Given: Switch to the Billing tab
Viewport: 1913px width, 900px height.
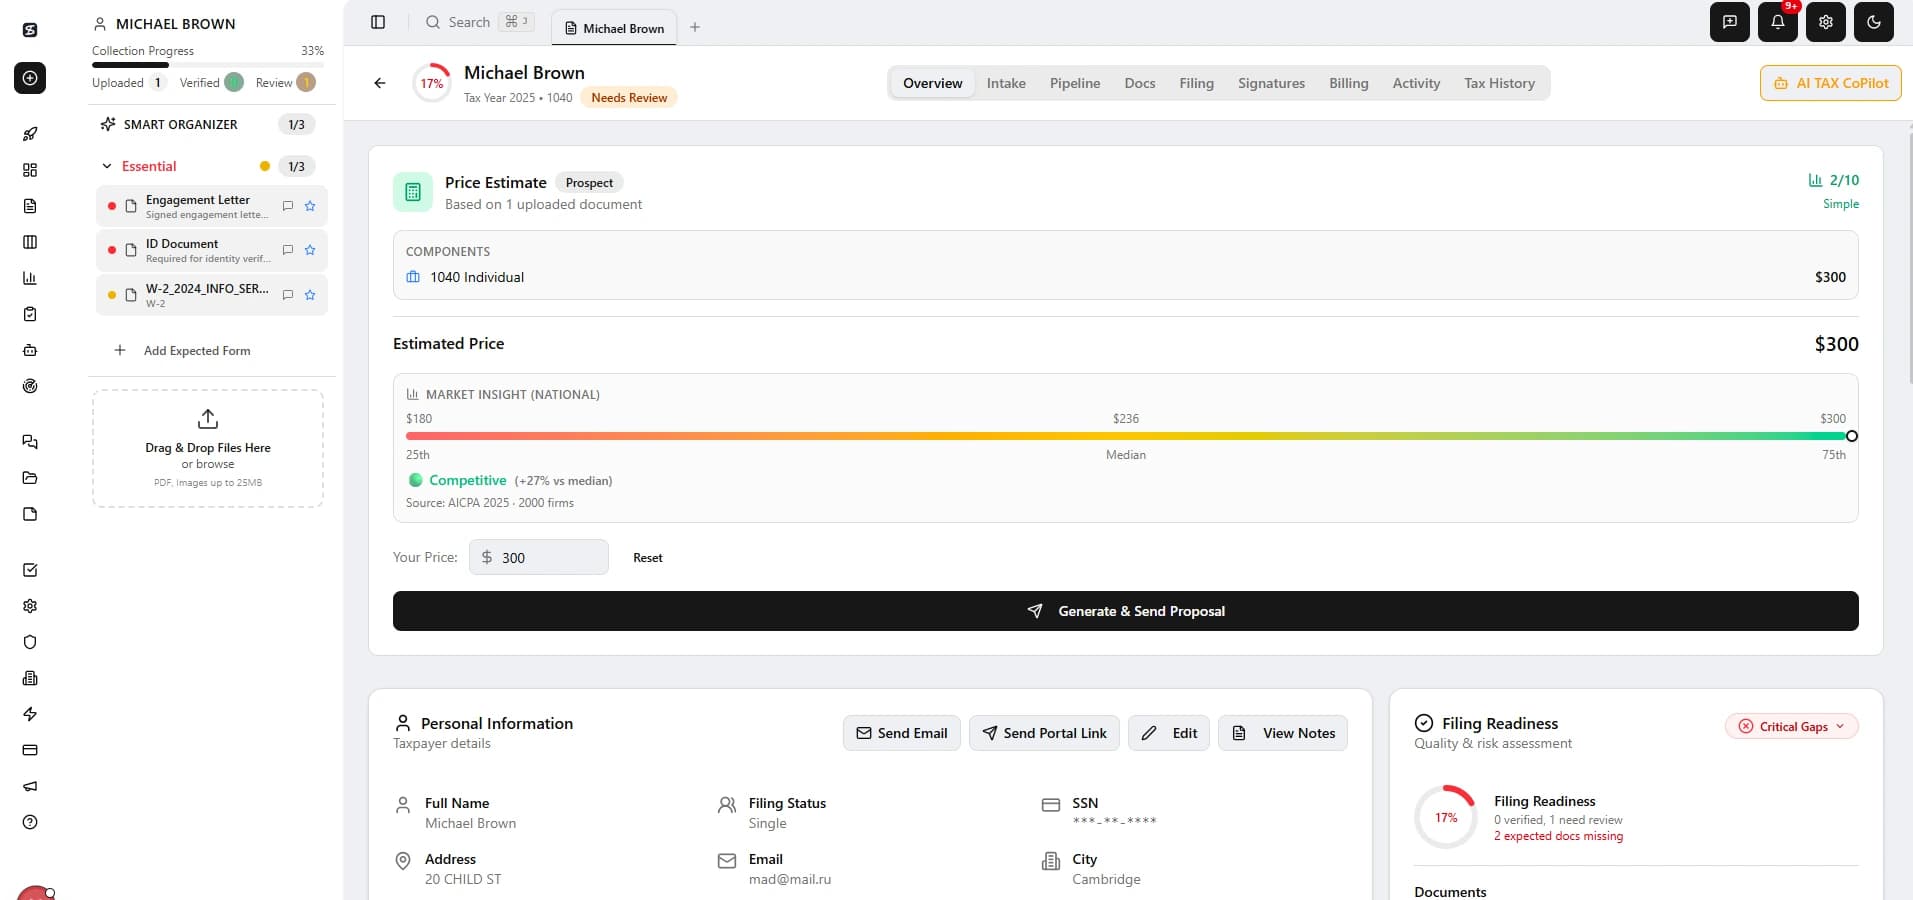Looking at the screenshot, I should 1348,83.
